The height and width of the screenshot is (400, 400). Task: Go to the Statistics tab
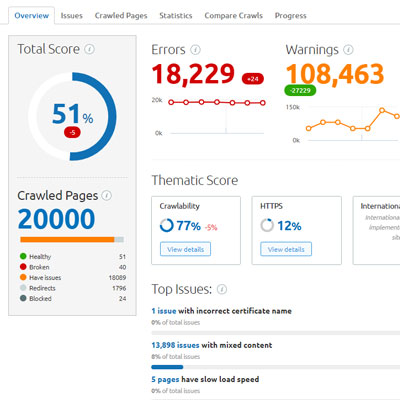[x=176, y=16]
